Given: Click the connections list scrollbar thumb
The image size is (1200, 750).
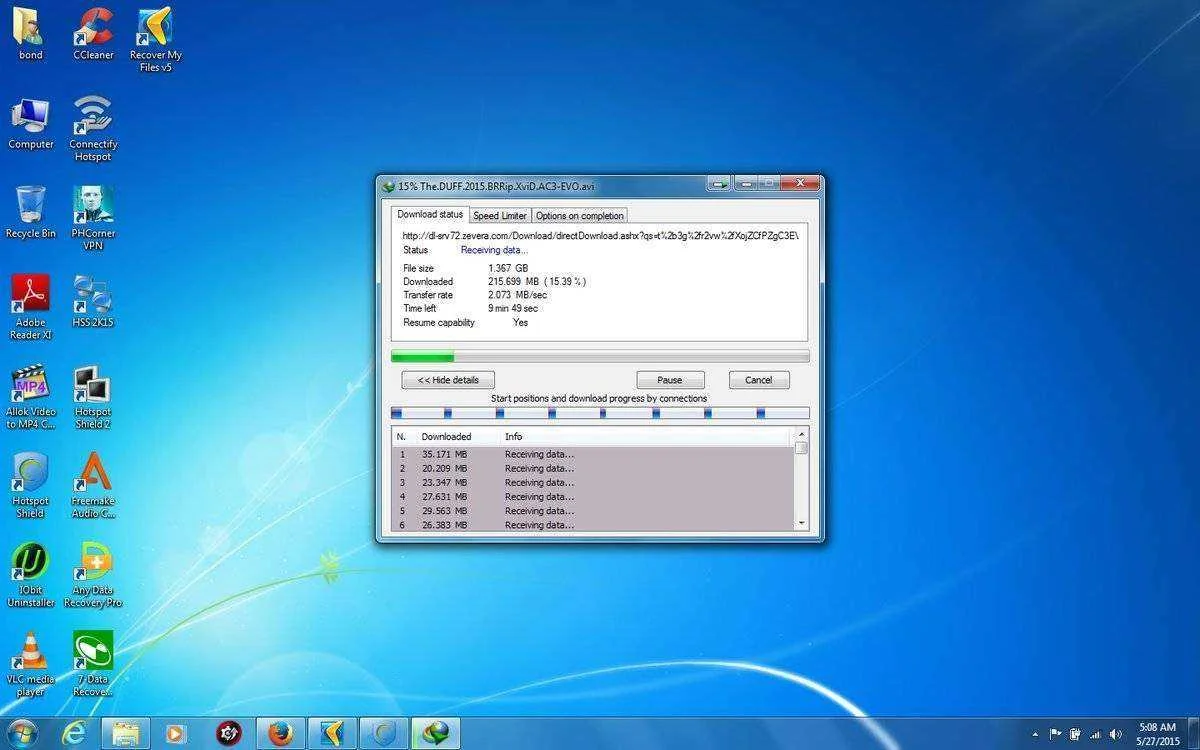Looking at the screenshot, I should (x=801, y=448).
